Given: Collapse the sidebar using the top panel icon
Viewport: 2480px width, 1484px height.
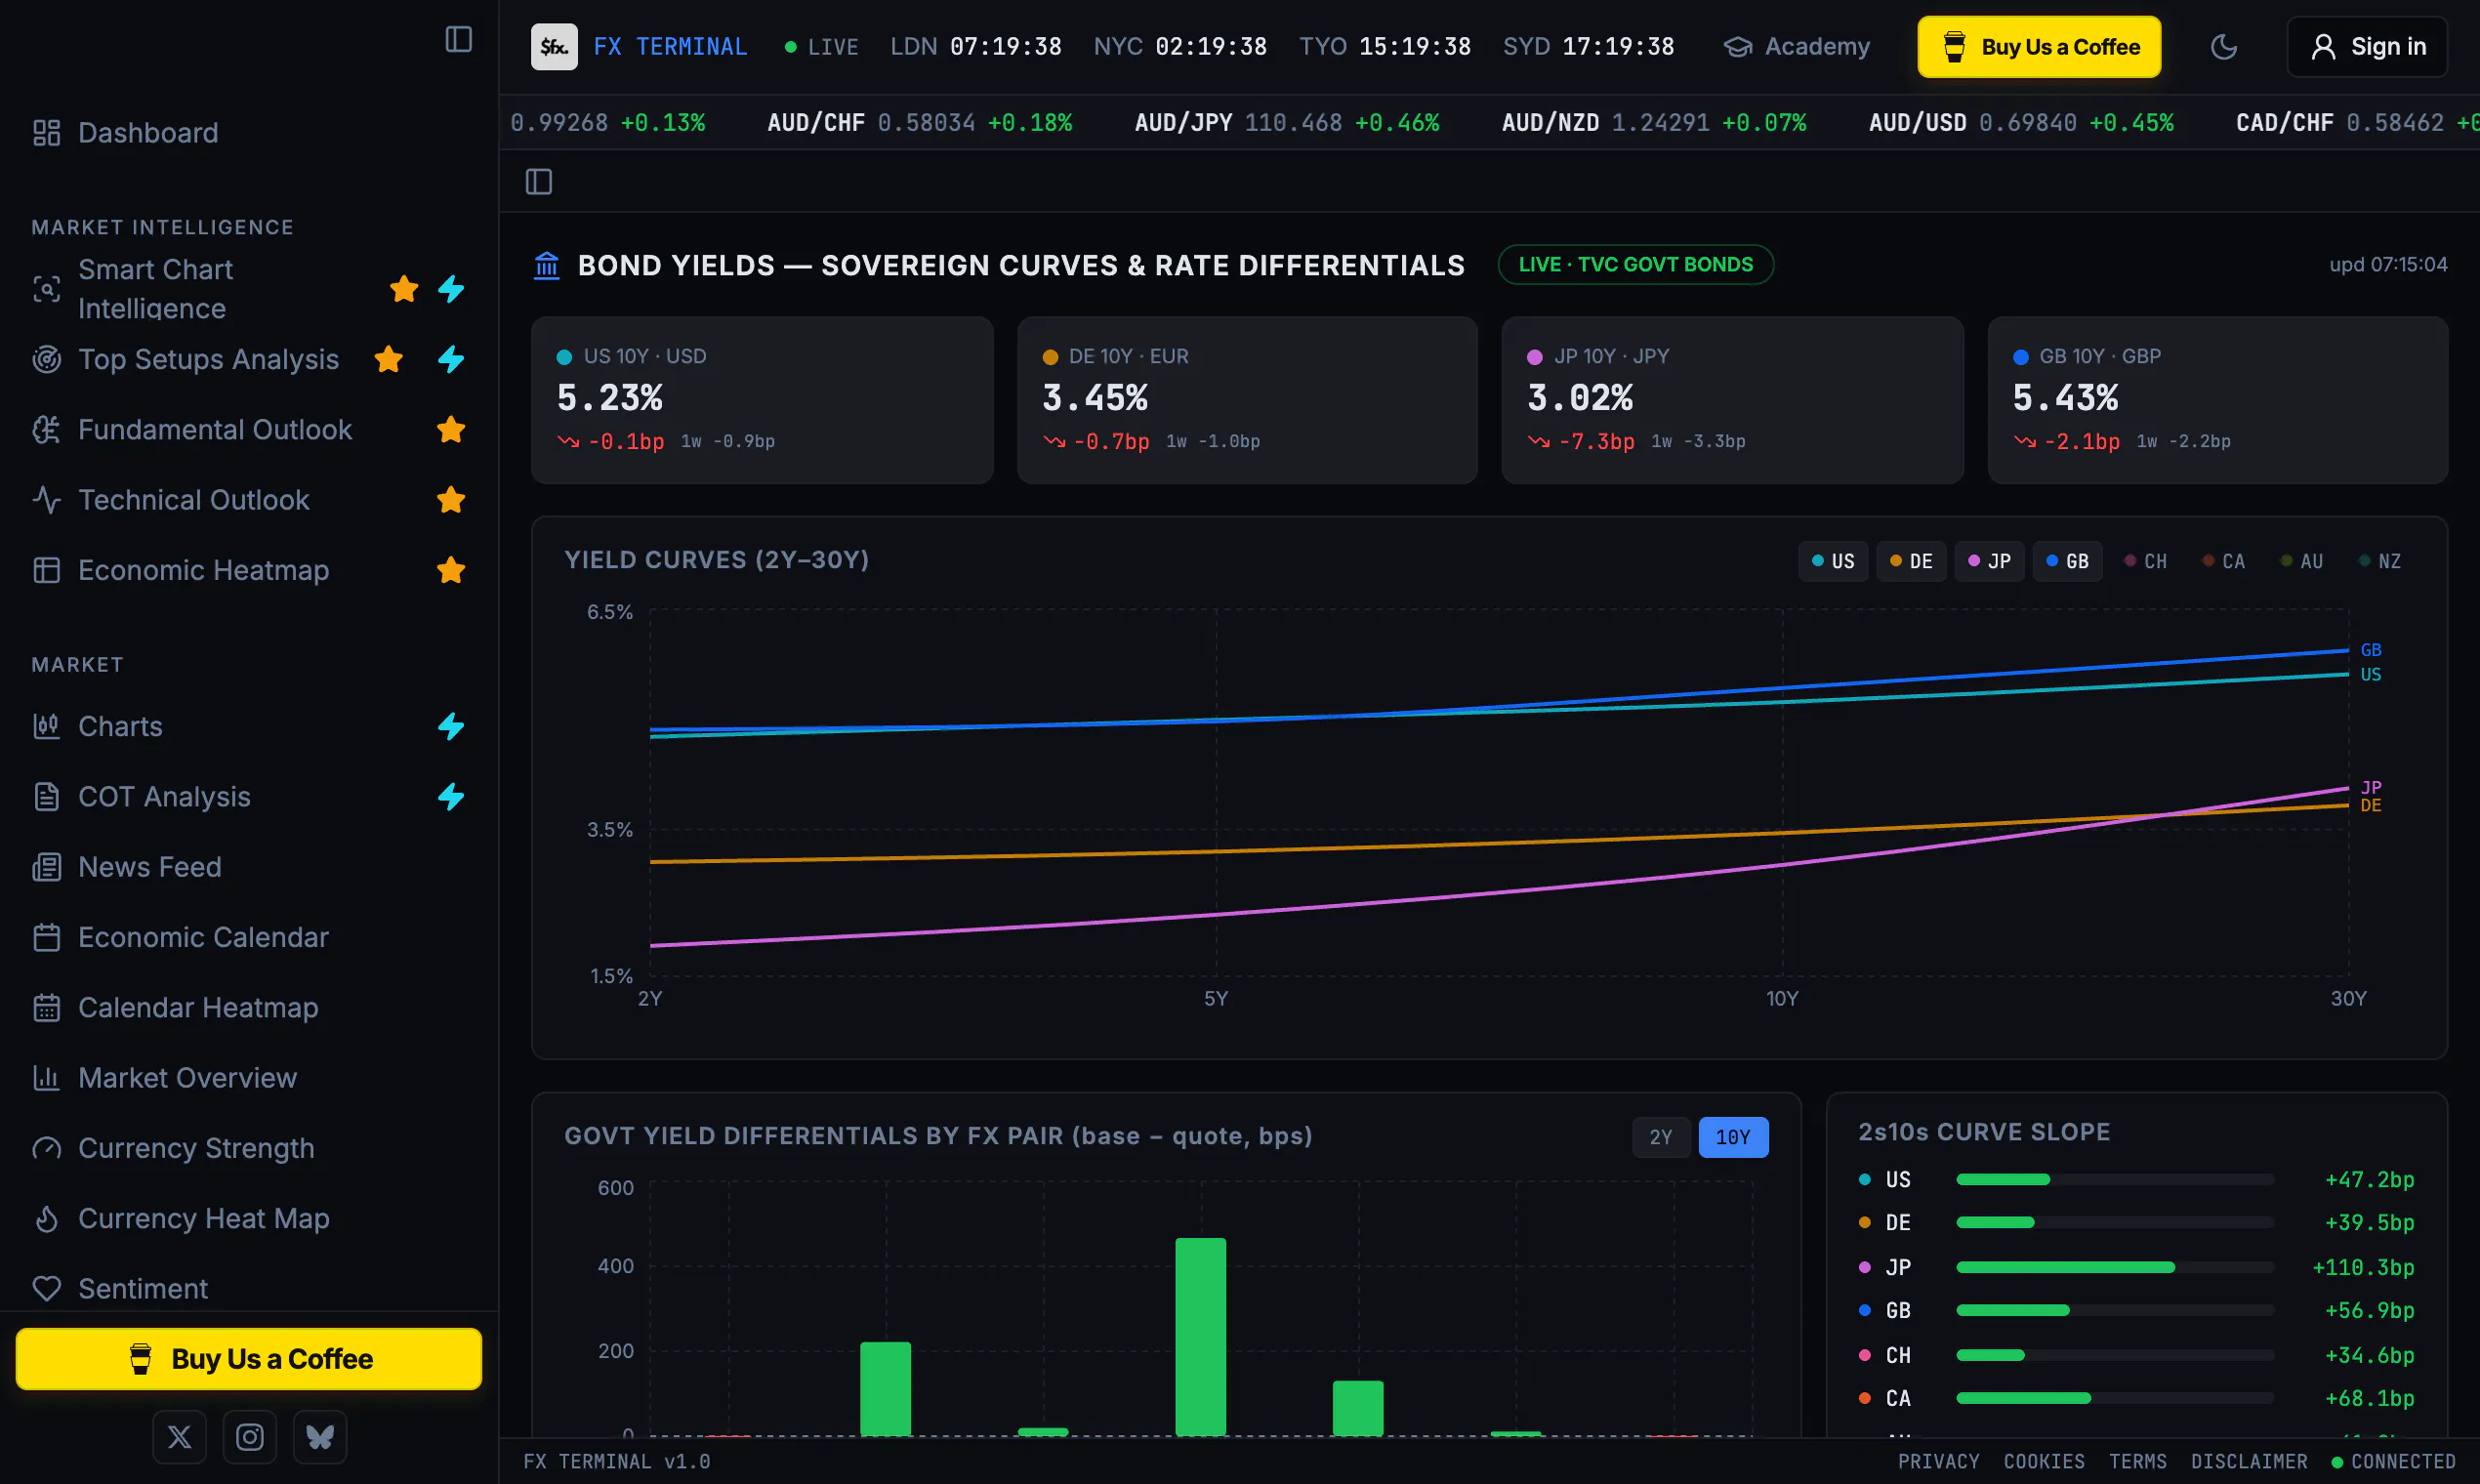Looking at the screenshot, I should (458, 40).
